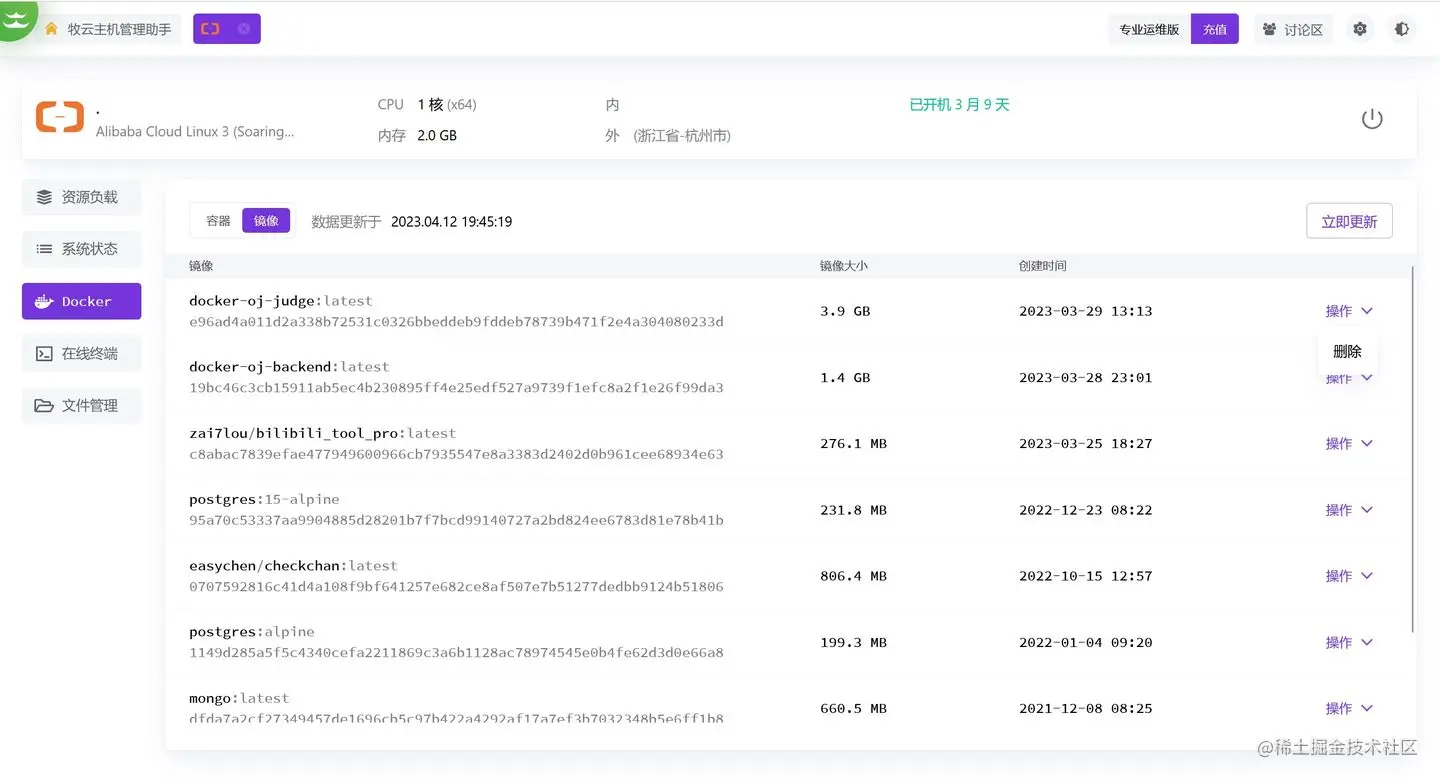Click the 专业运维版 label
Screen dimensions: 1440x780
coord(1149,29)
